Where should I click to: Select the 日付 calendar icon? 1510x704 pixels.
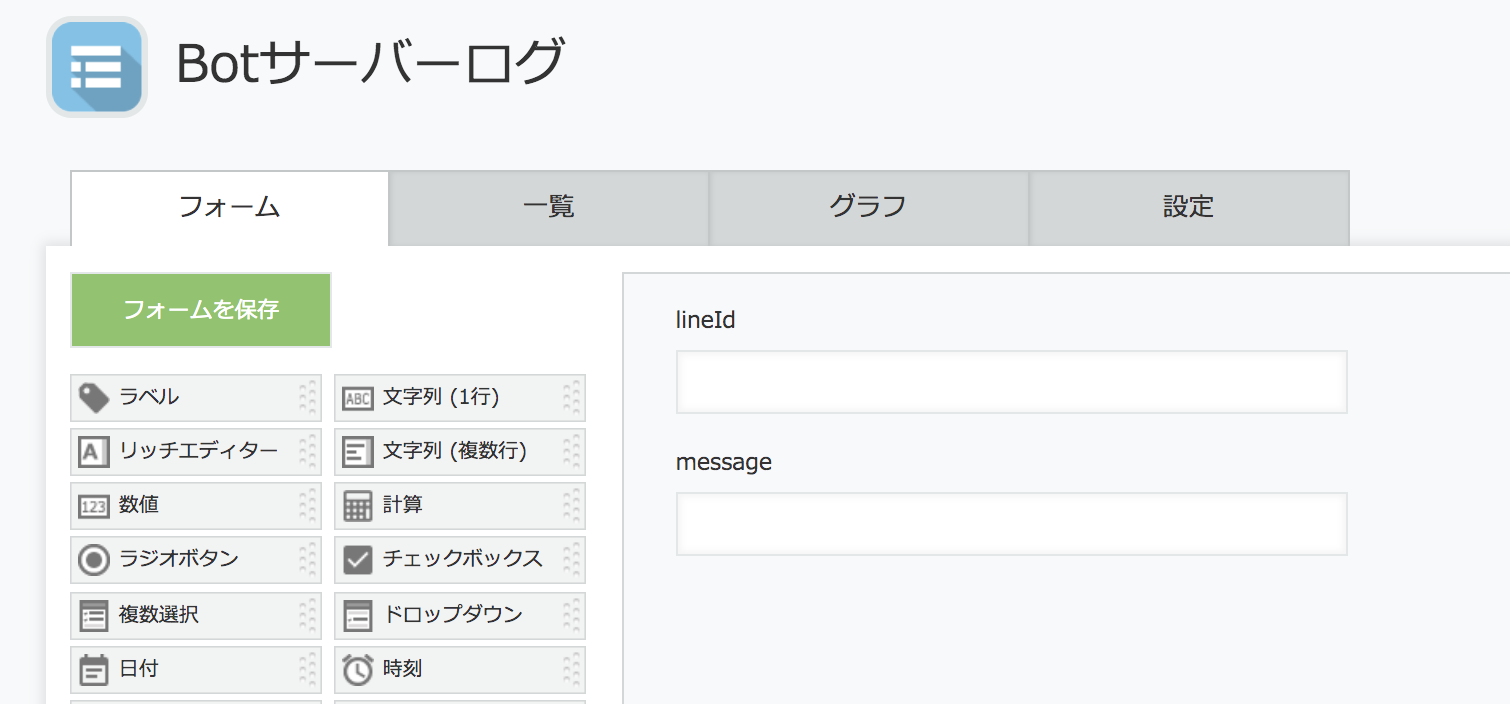93,669
